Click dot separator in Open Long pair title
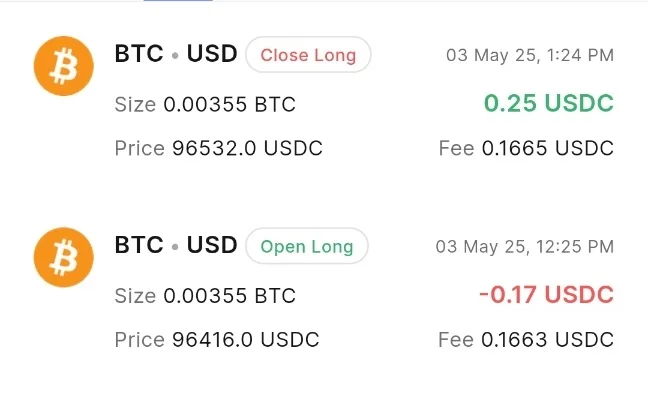The width and height of the screenshot is (648, 406). [175, 246]
